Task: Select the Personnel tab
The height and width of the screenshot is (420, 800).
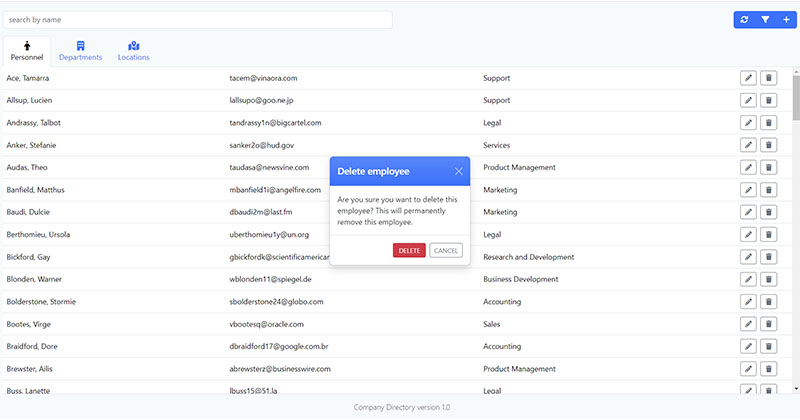Action: 27,51
